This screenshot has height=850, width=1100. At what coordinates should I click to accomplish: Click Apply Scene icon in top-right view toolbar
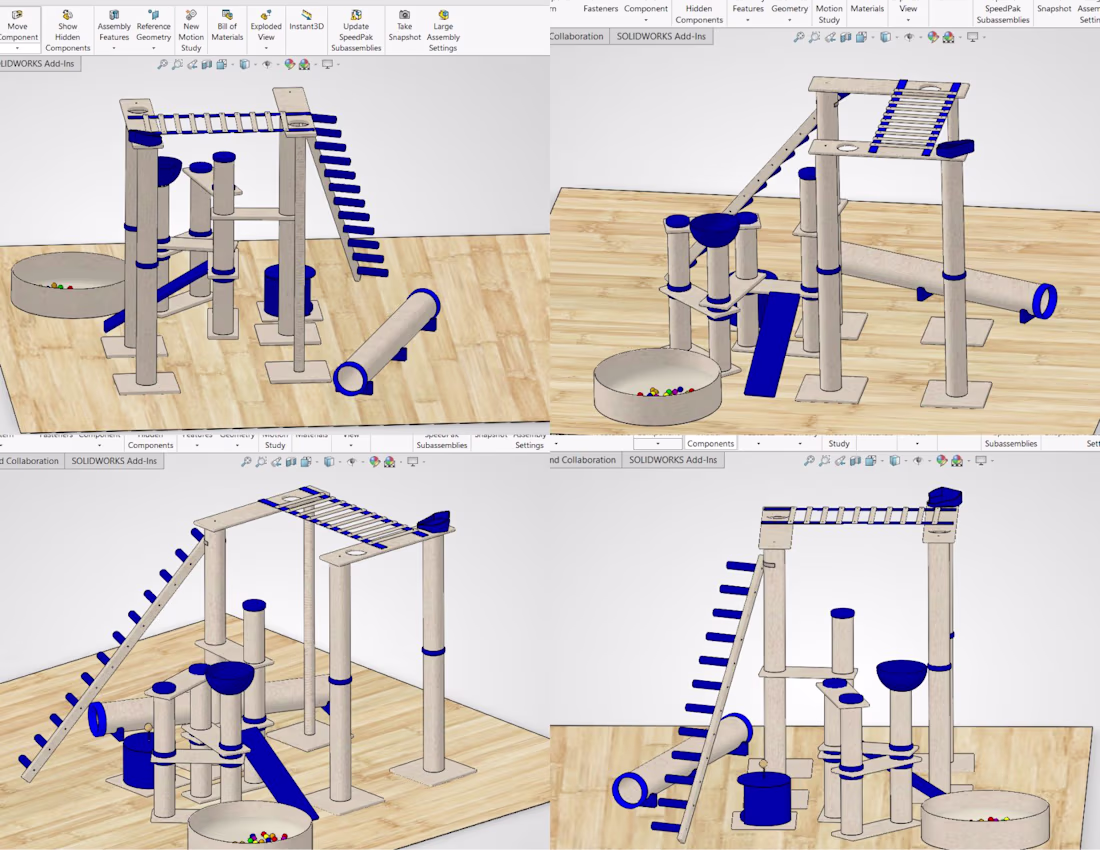tap(948, 37)
